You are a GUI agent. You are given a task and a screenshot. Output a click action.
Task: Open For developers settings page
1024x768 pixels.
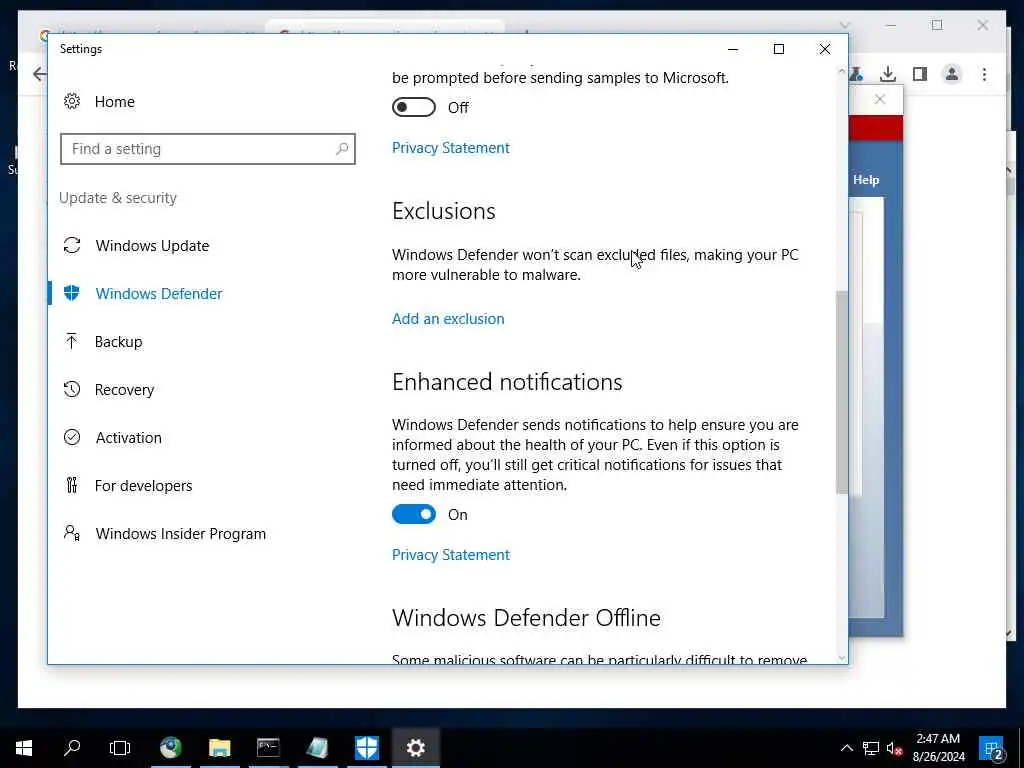coord(143,486)
